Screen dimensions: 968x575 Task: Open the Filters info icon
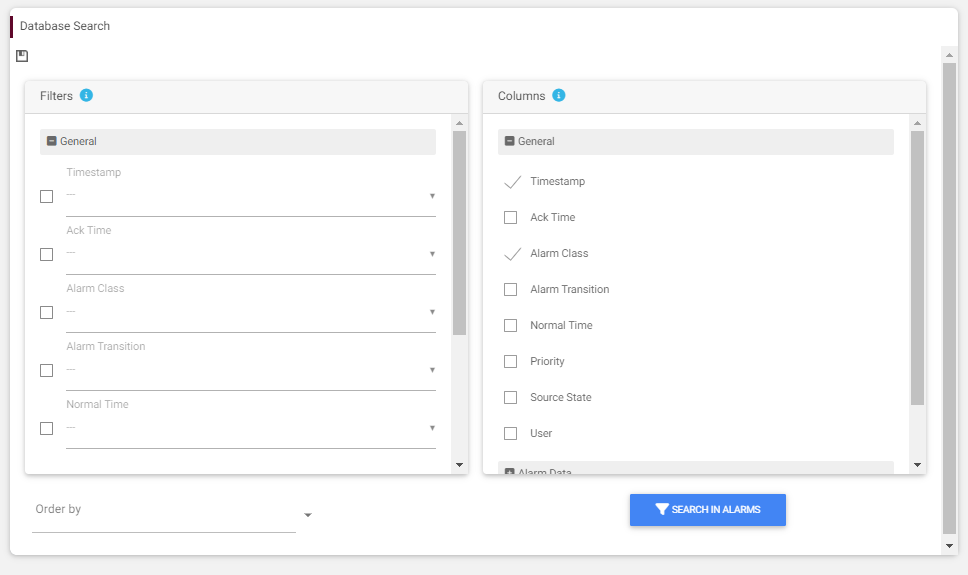coord(86,96)
